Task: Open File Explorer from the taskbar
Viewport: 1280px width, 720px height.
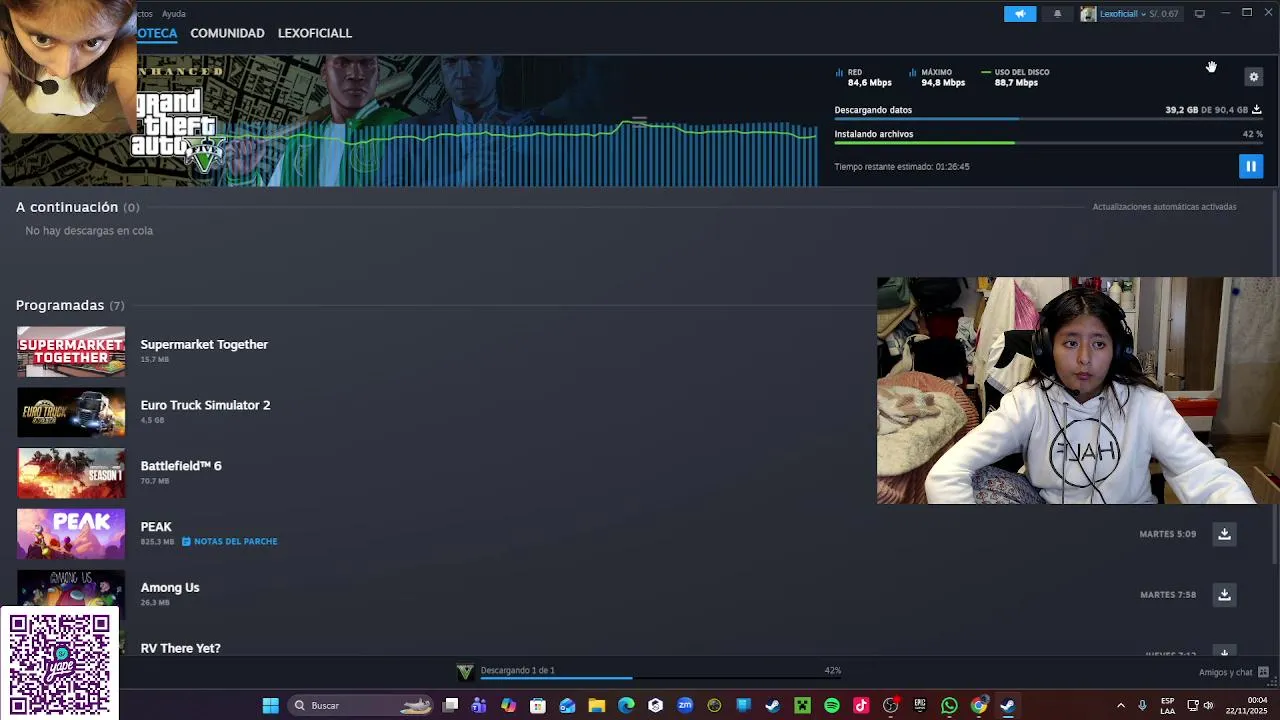Action: point(597,706)
